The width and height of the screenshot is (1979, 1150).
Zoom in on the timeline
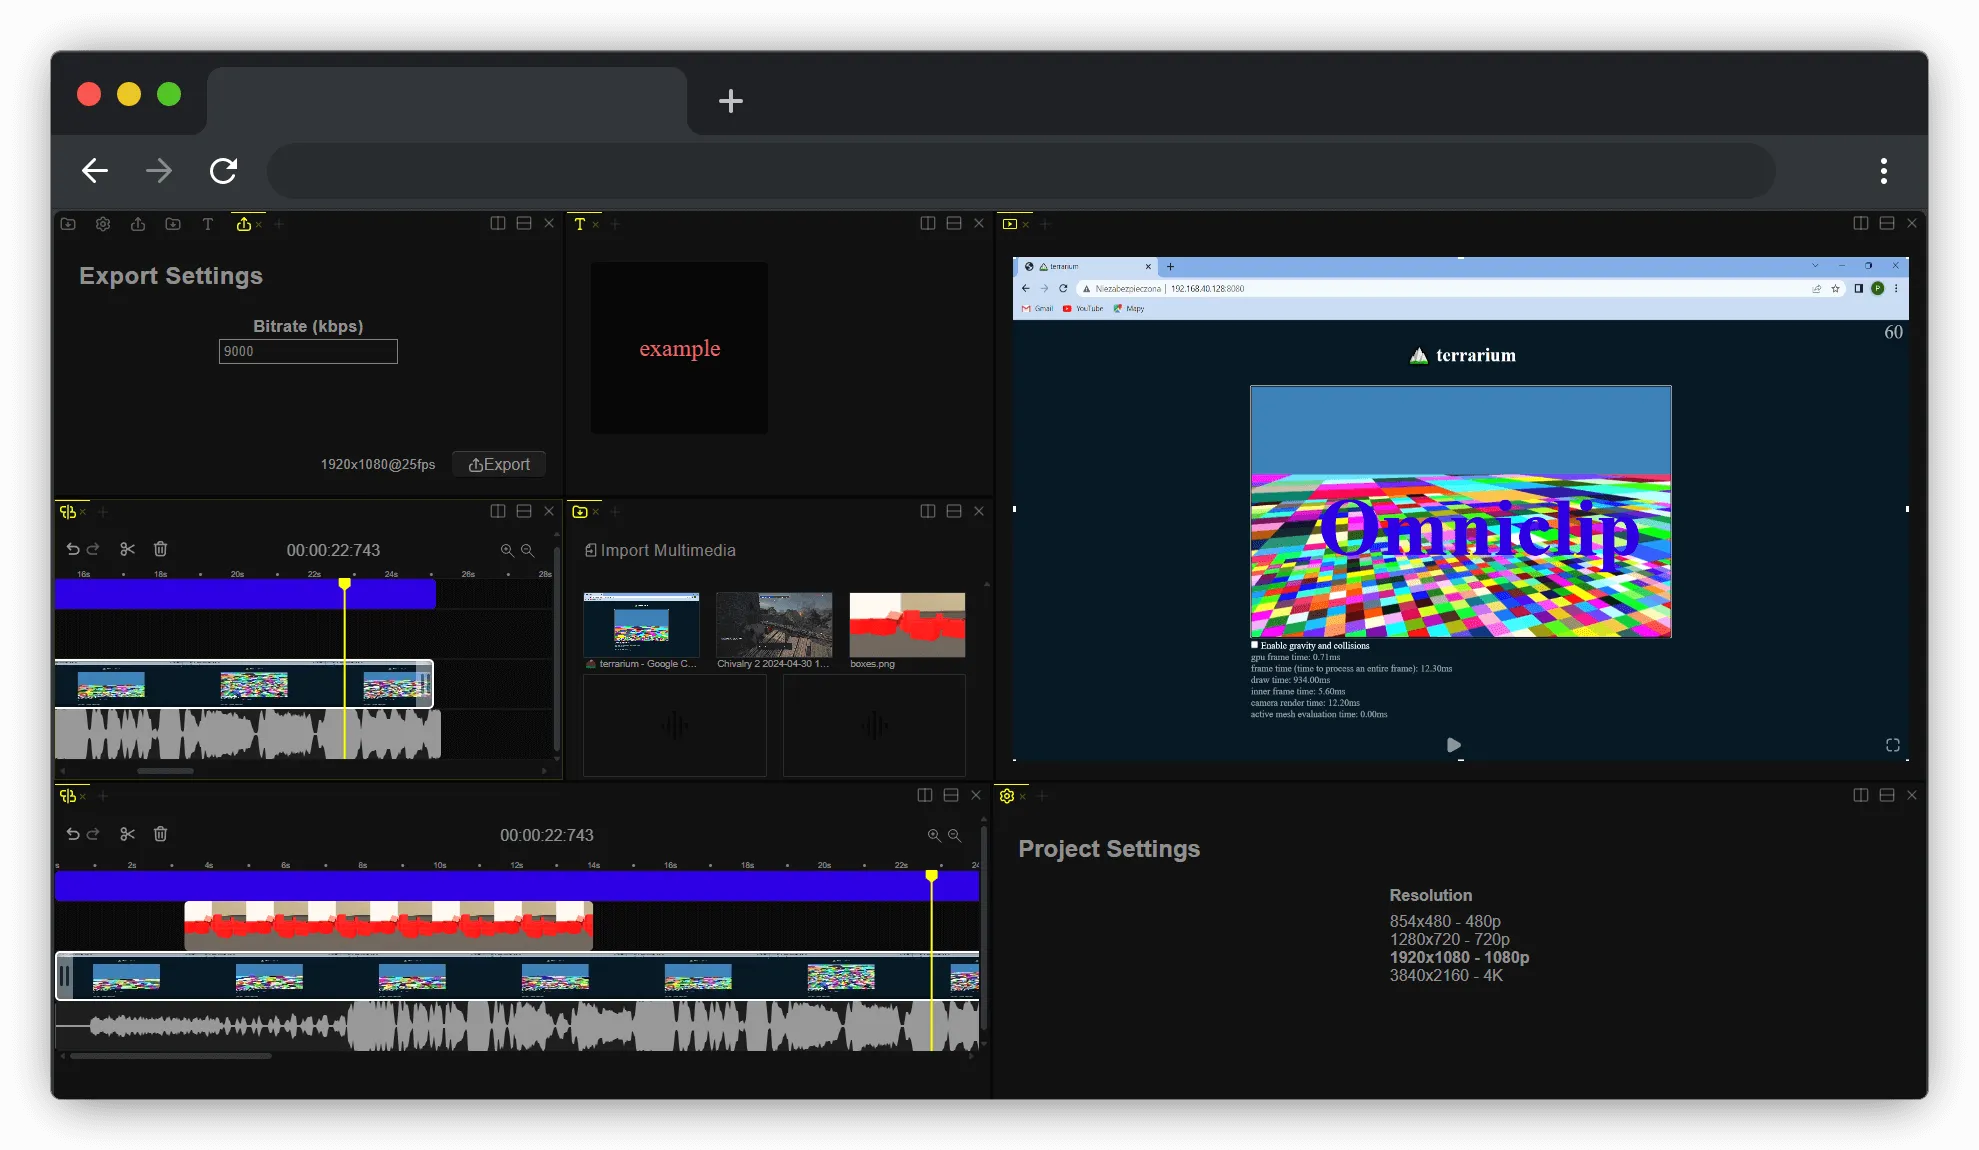click(x=507, y=551)
